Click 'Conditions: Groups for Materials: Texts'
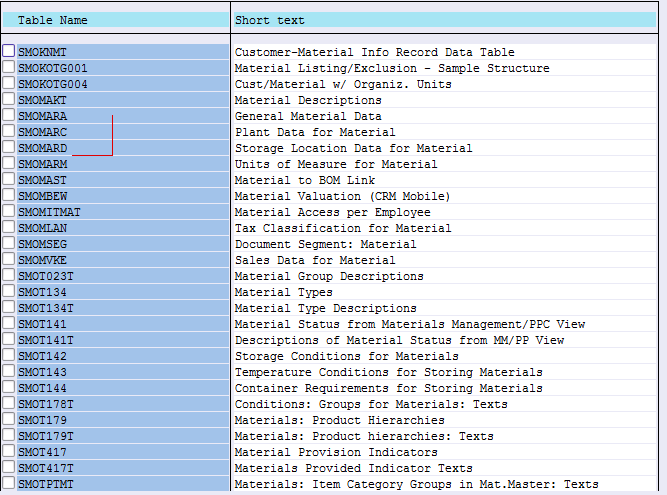 371,404
